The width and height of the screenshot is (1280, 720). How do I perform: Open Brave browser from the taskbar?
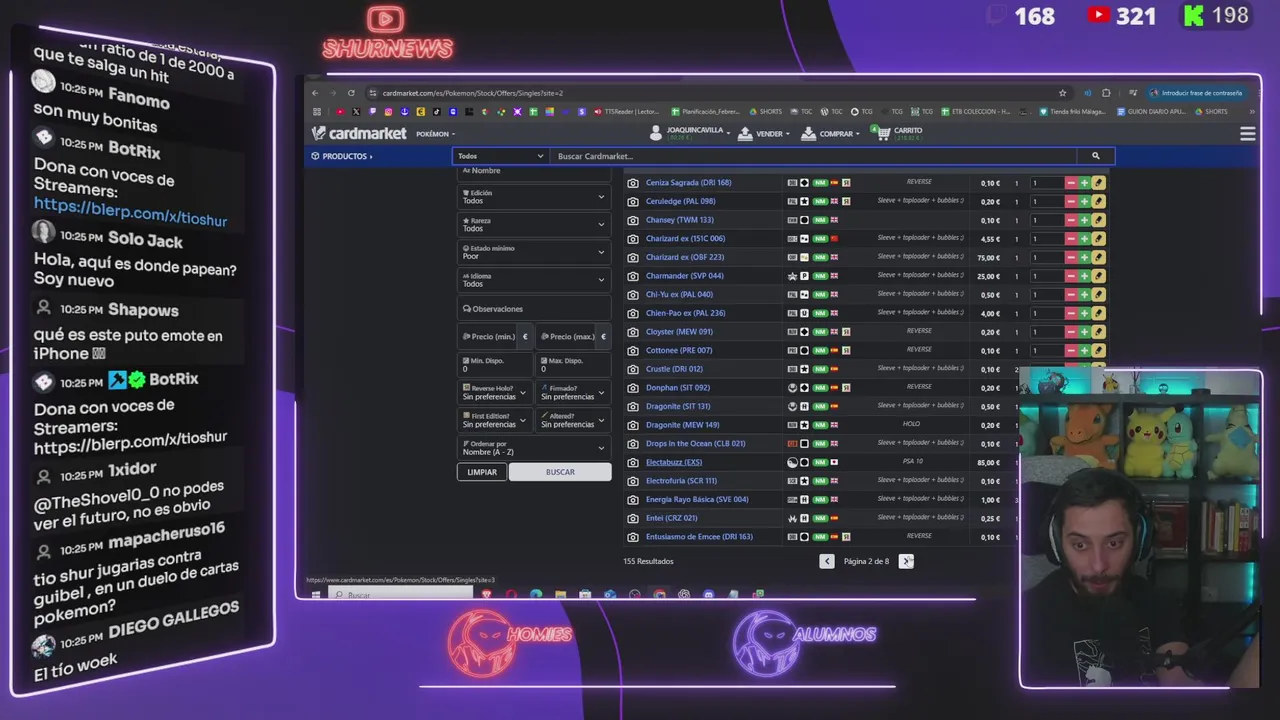pyautogui.click(x=487, y=595)
